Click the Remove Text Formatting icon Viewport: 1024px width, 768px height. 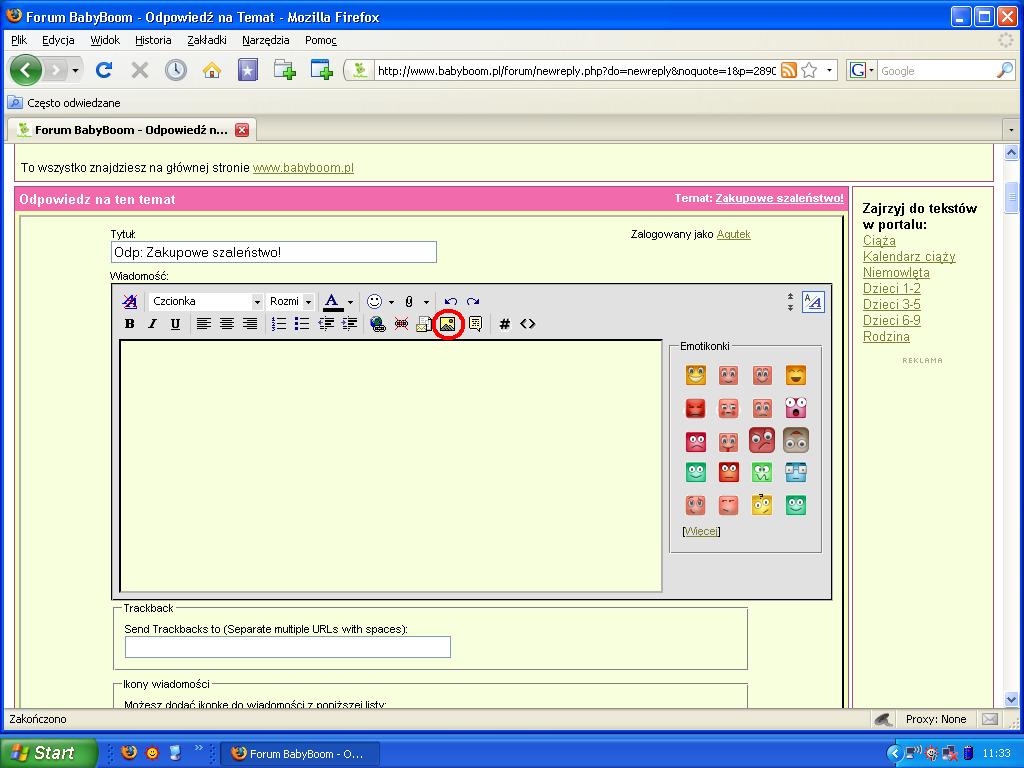click(x=130, y=301)
